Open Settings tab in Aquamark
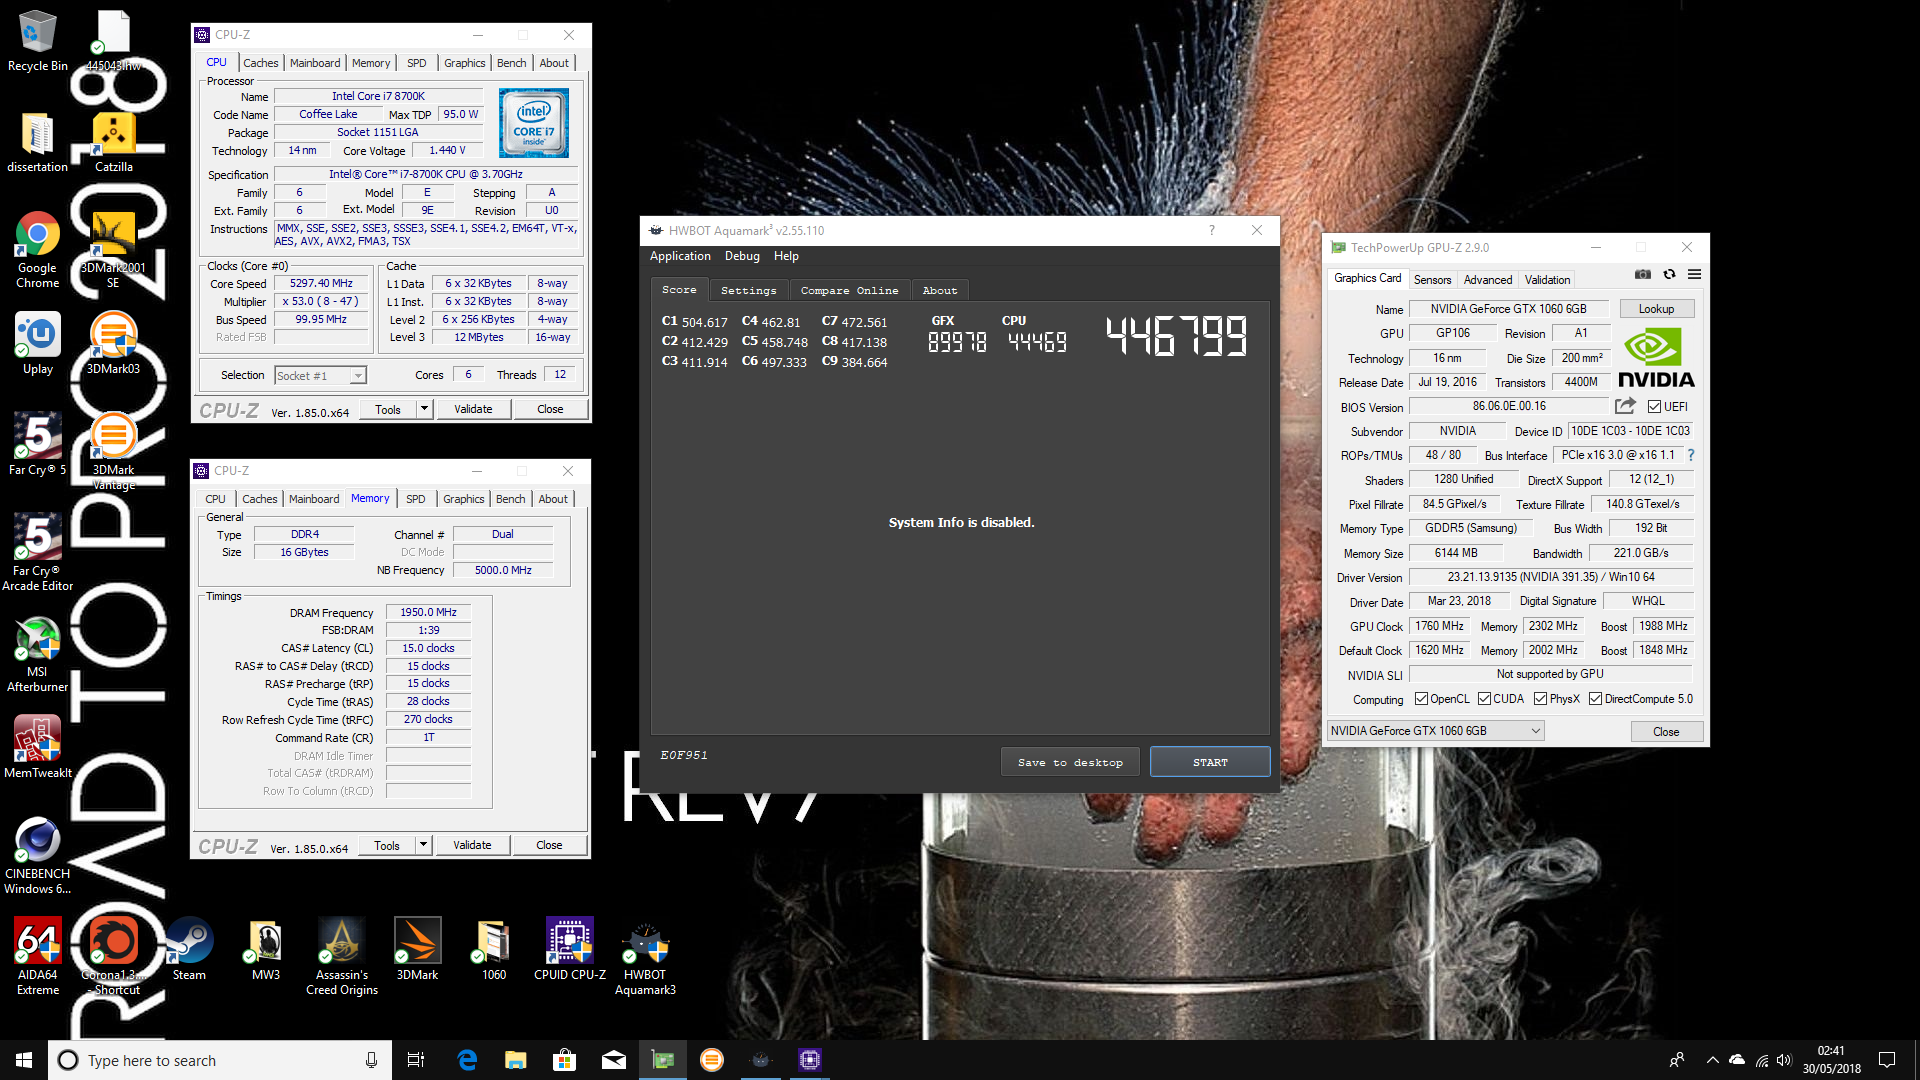This screenshot has width=1920, height=1080. [x=748, y=290]
